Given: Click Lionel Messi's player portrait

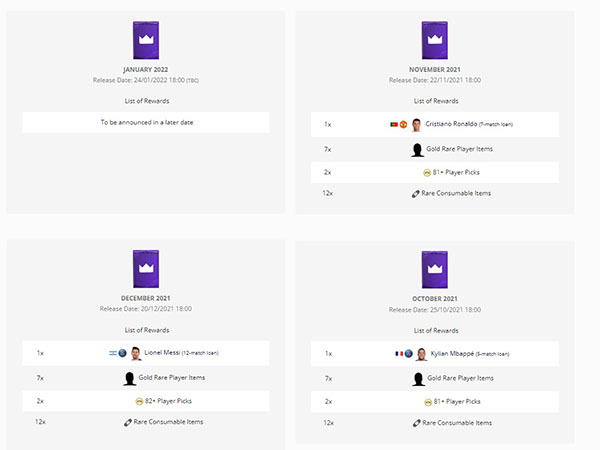Looking at the screenshot, I should [x=135, y=353].
